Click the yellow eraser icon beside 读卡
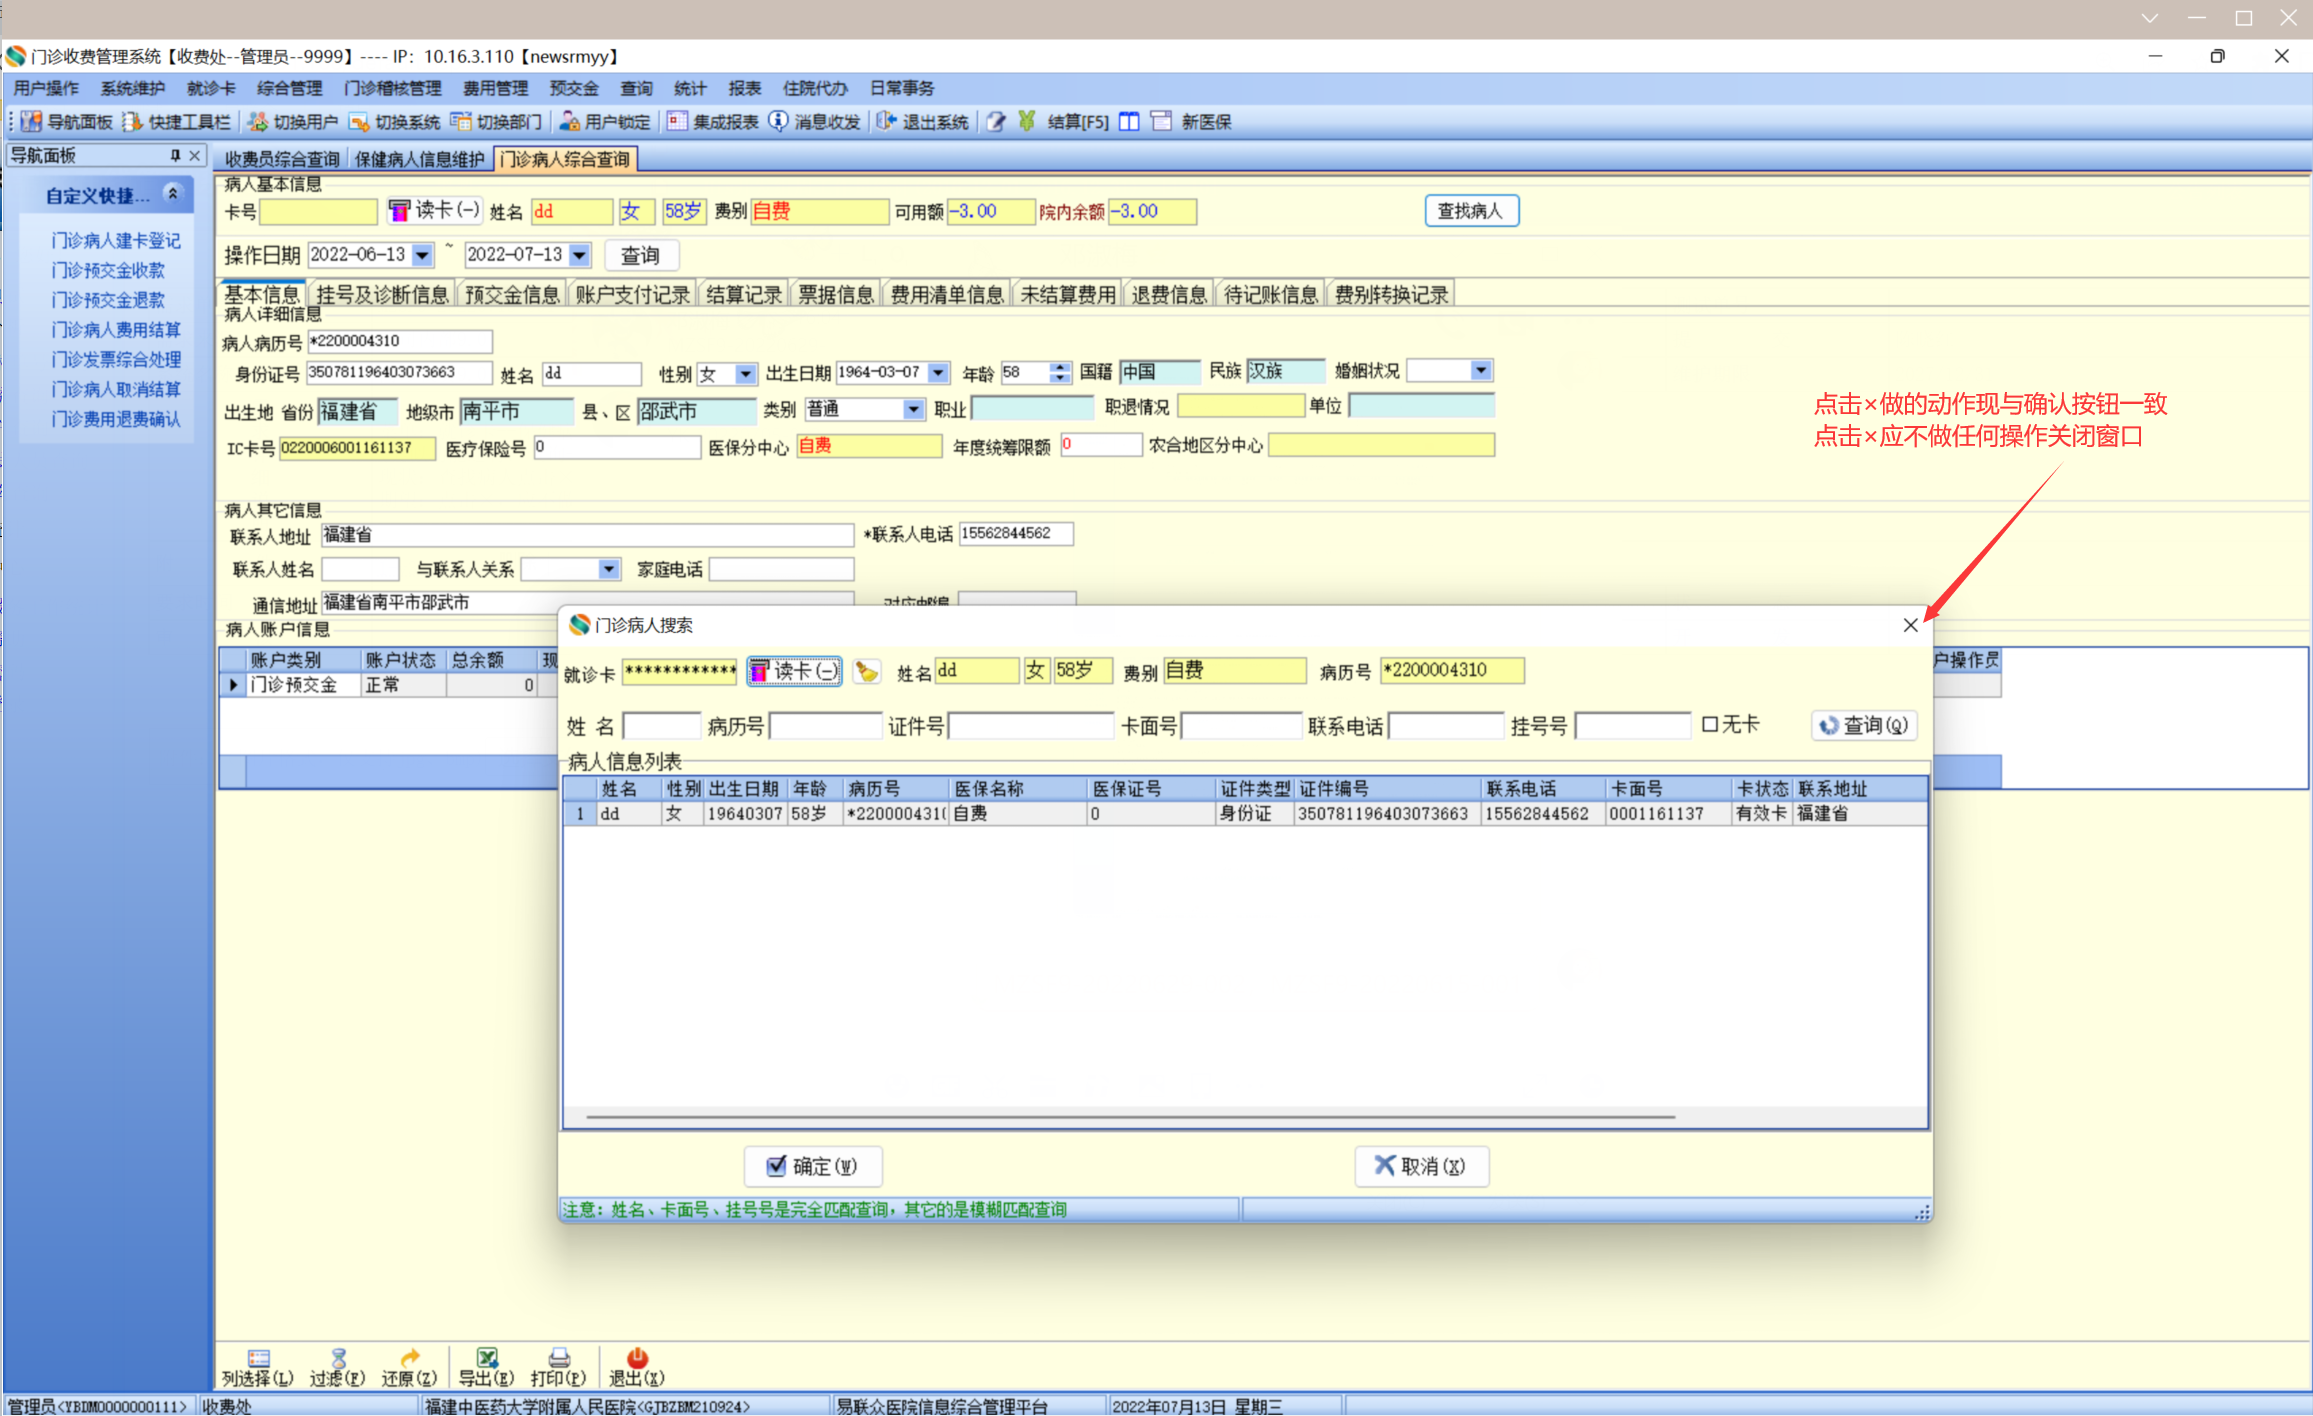This screenshot has height=1416, width=2313. click(867, 672)
